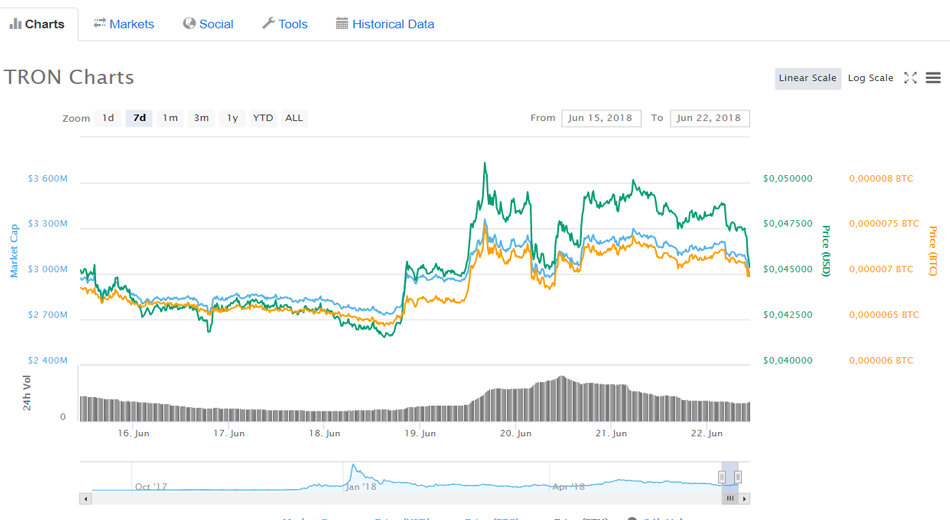Set zoom to YTD
Viewport: 950px width, 520px height.
tap(263, 118)
